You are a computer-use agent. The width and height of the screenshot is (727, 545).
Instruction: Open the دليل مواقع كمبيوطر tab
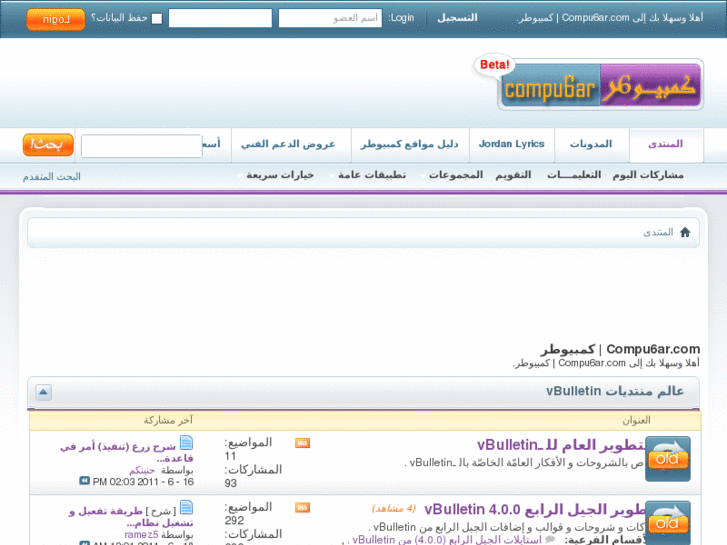pos(410,144)
